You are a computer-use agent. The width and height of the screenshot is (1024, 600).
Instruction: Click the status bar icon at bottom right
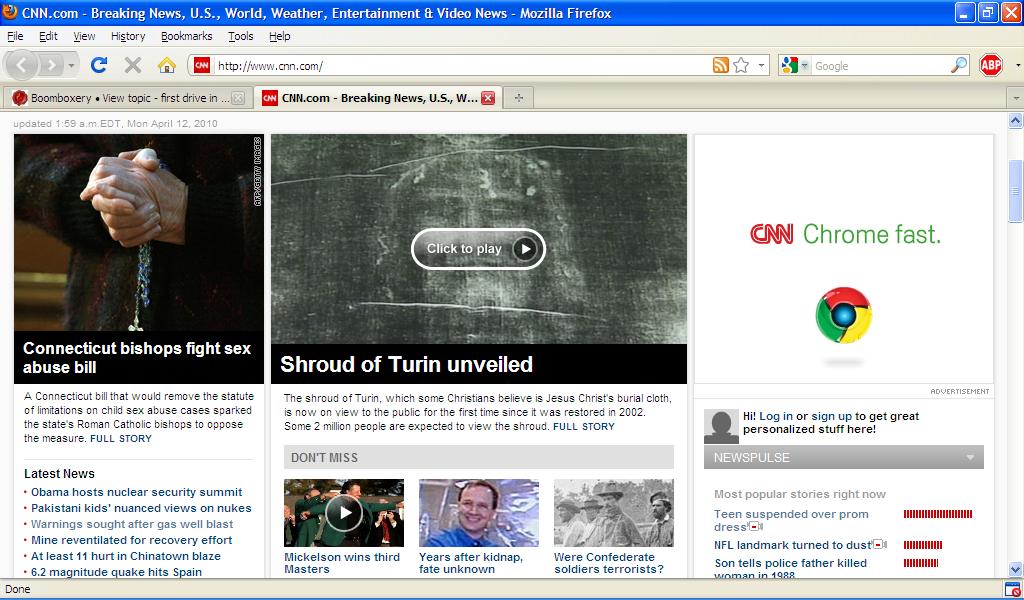(1012, 590)
